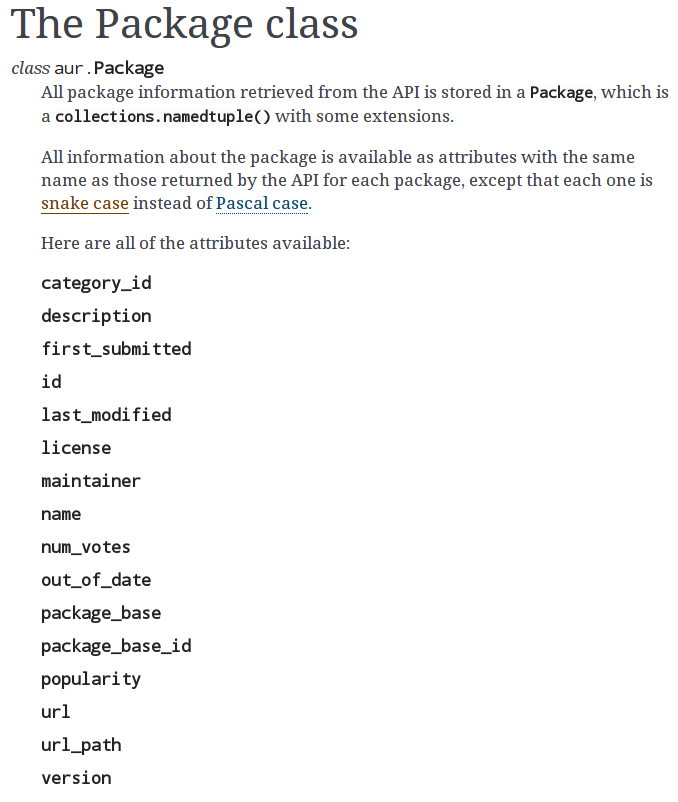Open the snake case link

pos(85,204)
